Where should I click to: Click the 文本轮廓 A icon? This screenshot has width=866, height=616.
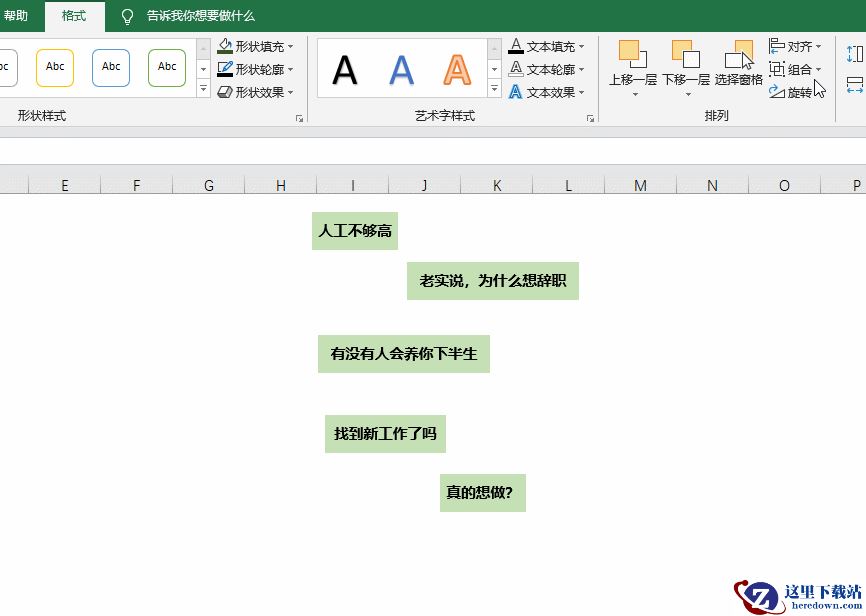pos(516,69)
